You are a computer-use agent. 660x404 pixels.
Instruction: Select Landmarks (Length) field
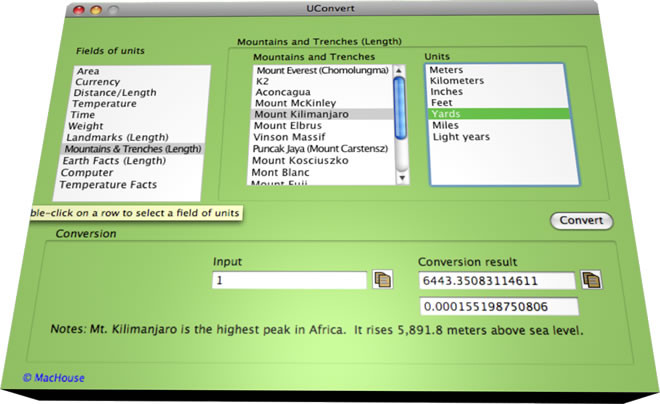[134, 137]
